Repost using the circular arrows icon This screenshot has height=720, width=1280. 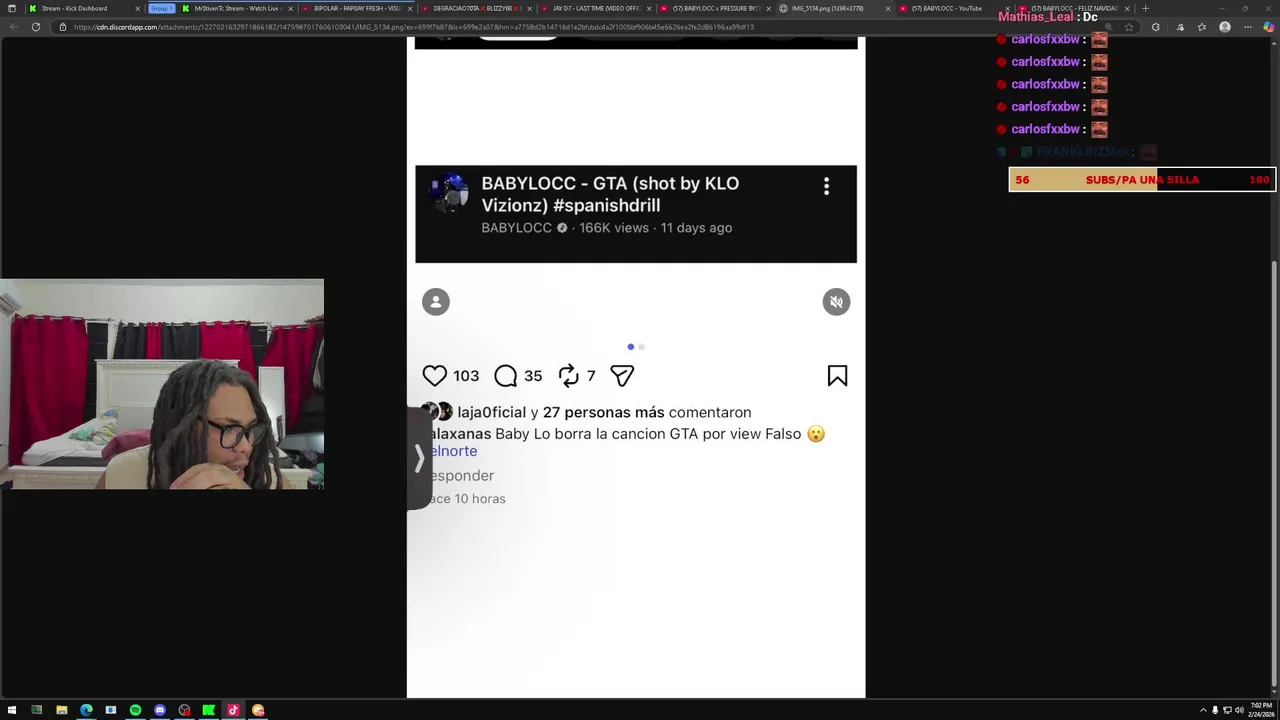[x=569, y=376]
